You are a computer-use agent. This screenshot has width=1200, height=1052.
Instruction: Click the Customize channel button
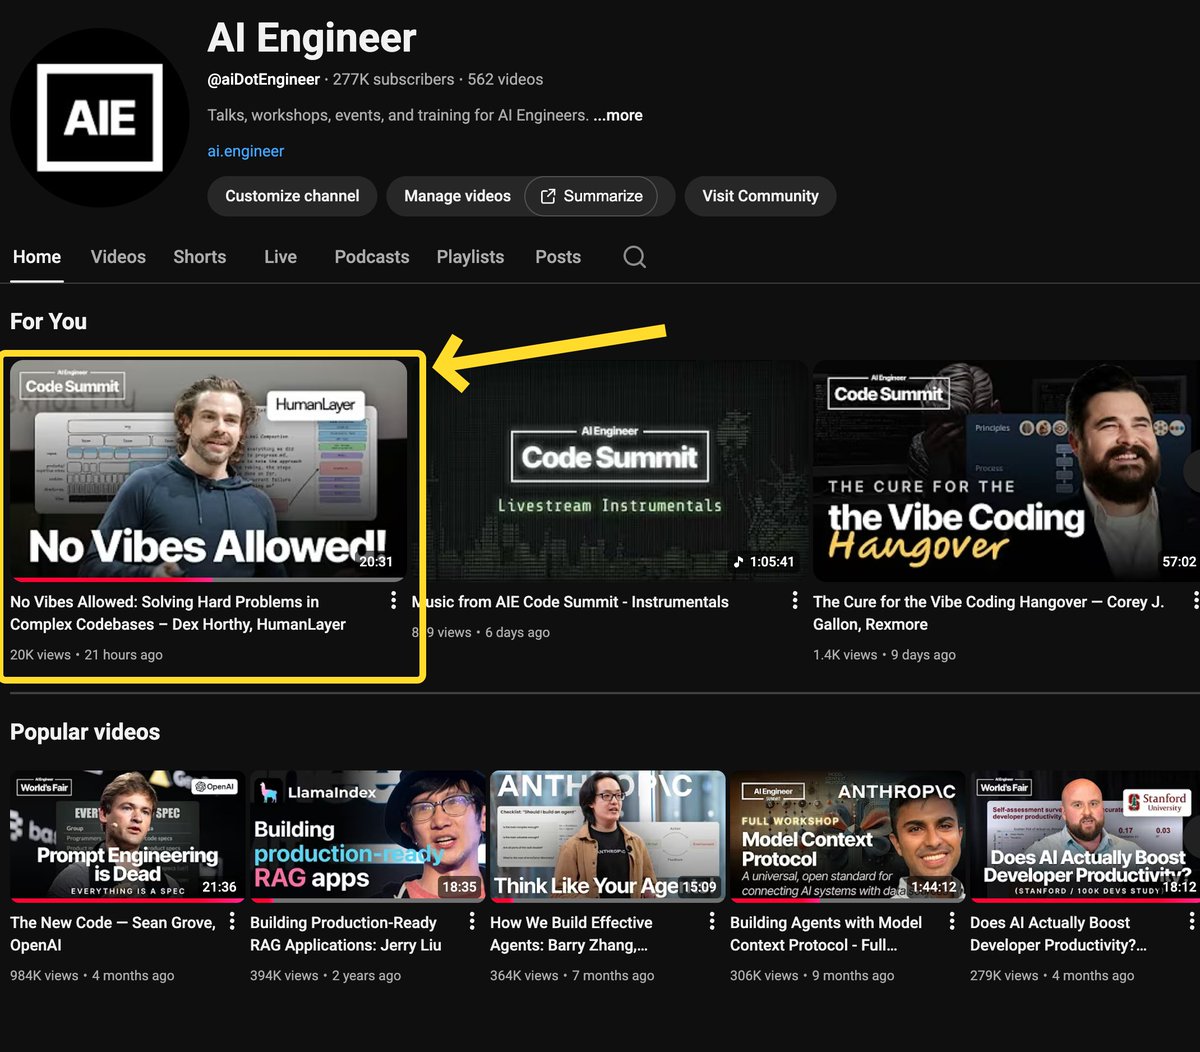click(292, 196)
